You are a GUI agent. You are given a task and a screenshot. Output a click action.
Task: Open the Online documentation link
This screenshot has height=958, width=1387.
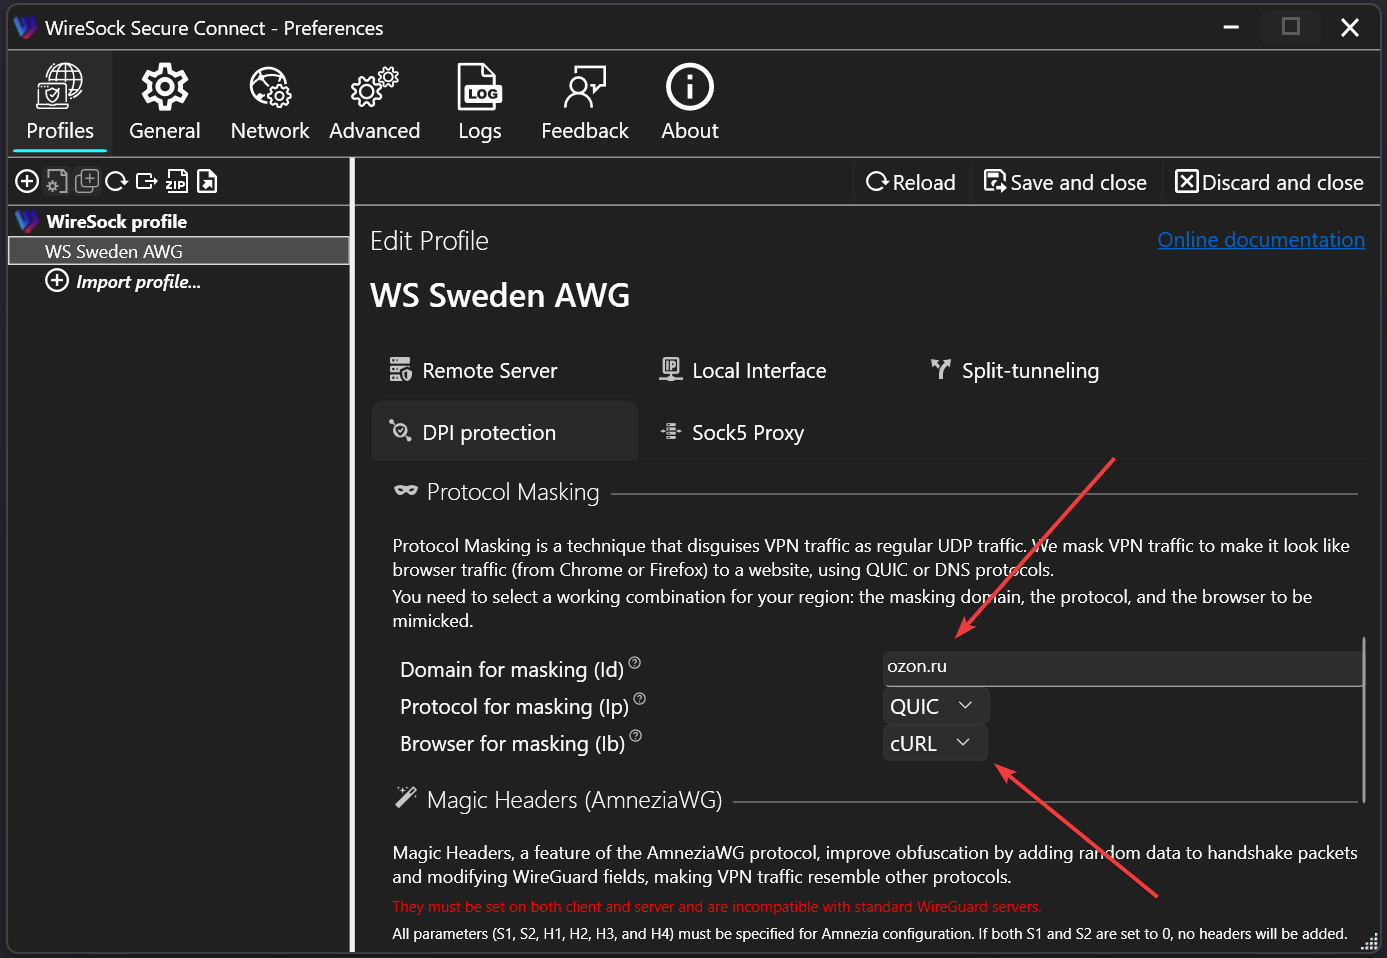[x=1260, y=240]
